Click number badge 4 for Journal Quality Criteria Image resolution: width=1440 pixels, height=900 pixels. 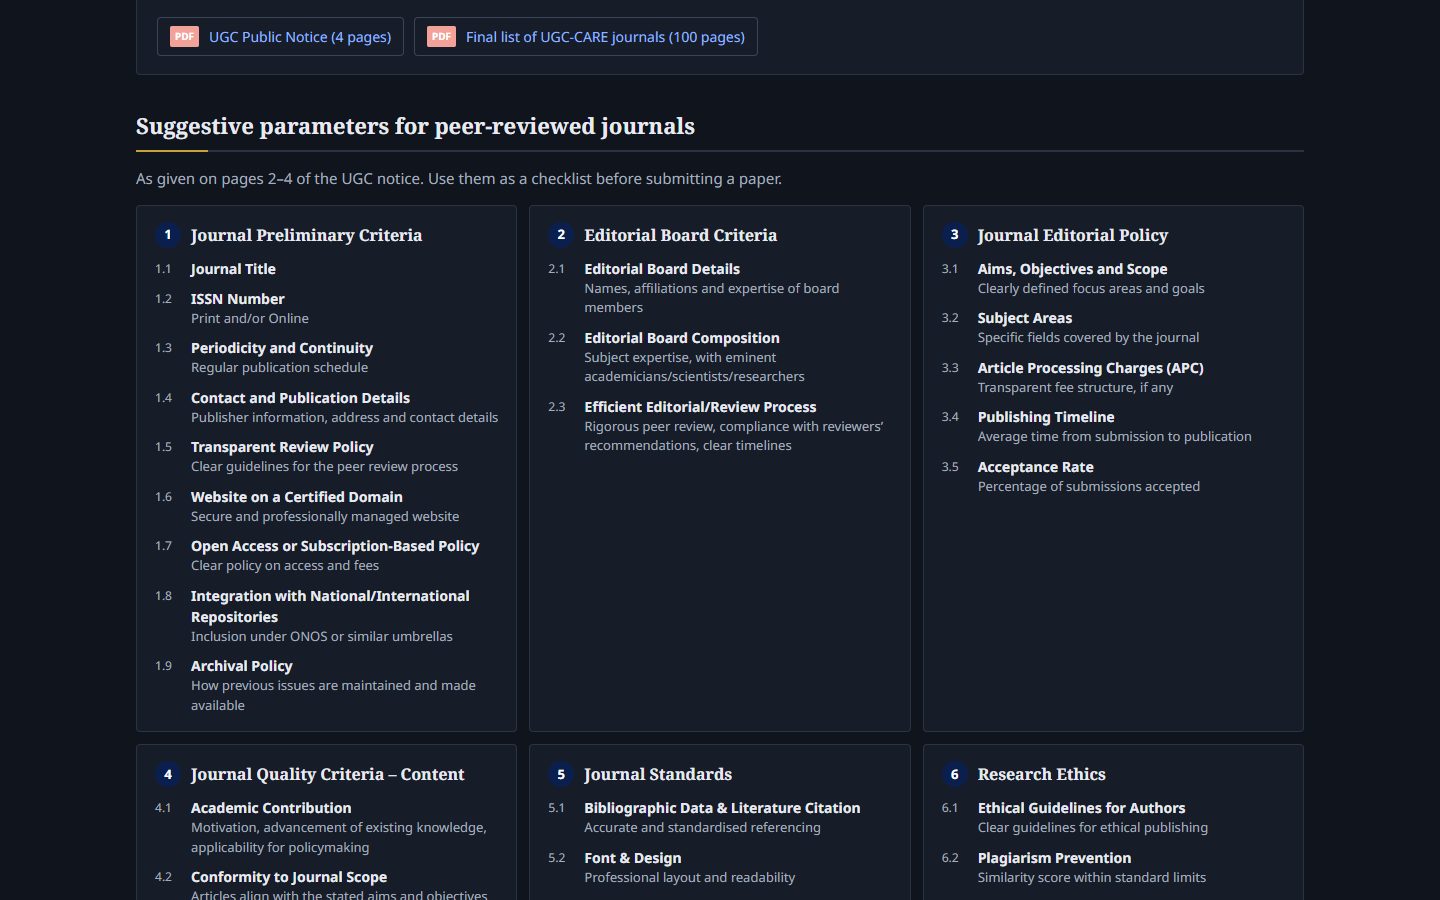click(x=168, y=774)
